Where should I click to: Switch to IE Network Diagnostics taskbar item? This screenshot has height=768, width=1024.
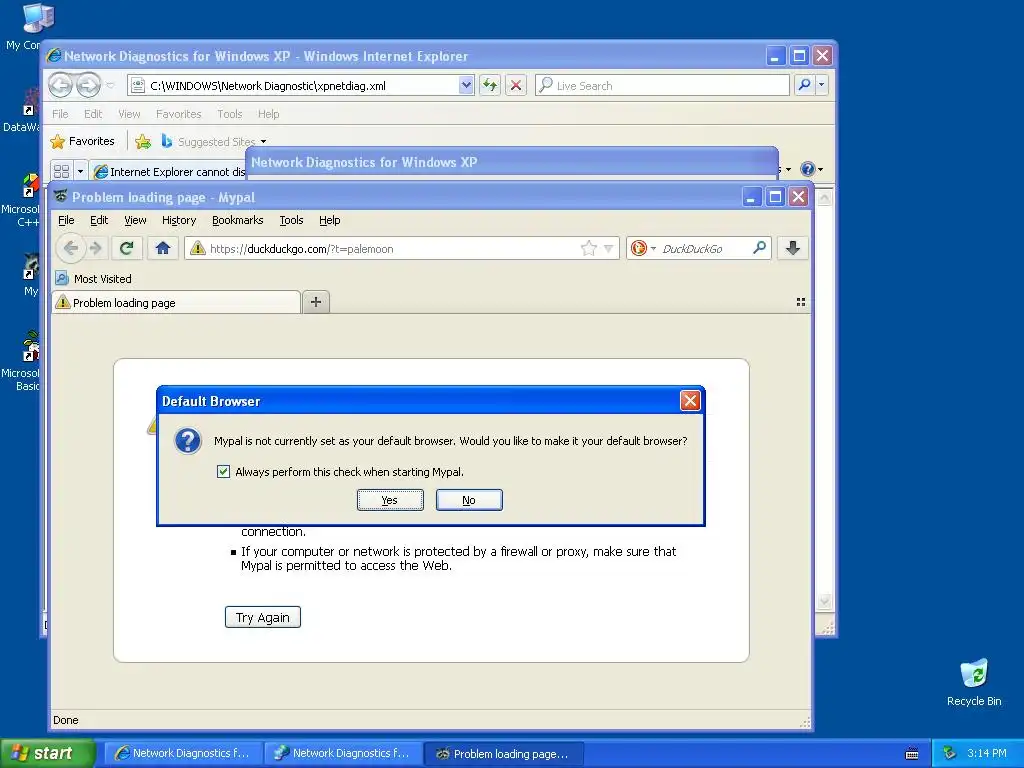184,753
